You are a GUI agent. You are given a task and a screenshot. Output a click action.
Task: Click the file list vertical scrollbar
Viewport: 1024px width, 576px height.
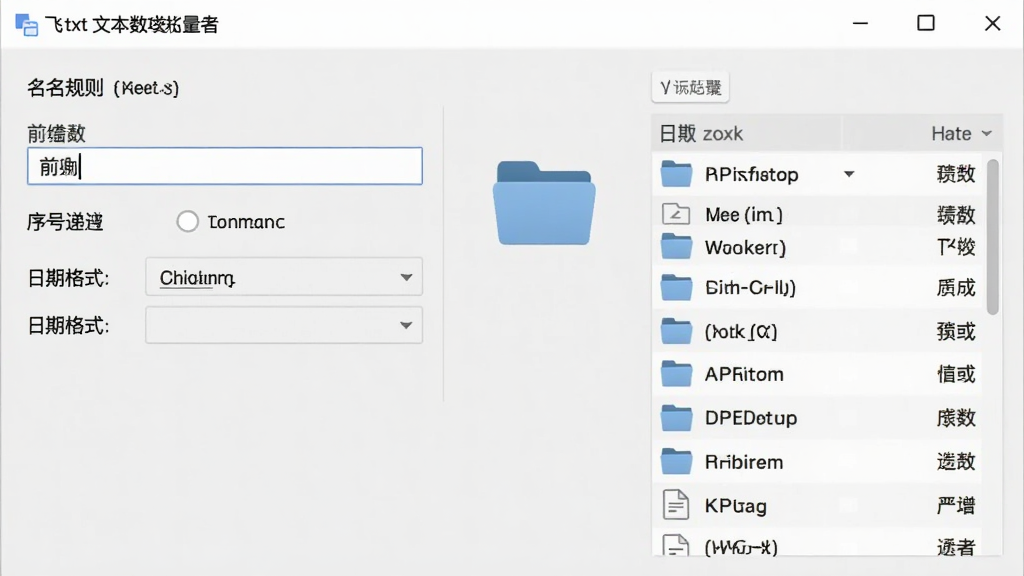tap(993, 237)
